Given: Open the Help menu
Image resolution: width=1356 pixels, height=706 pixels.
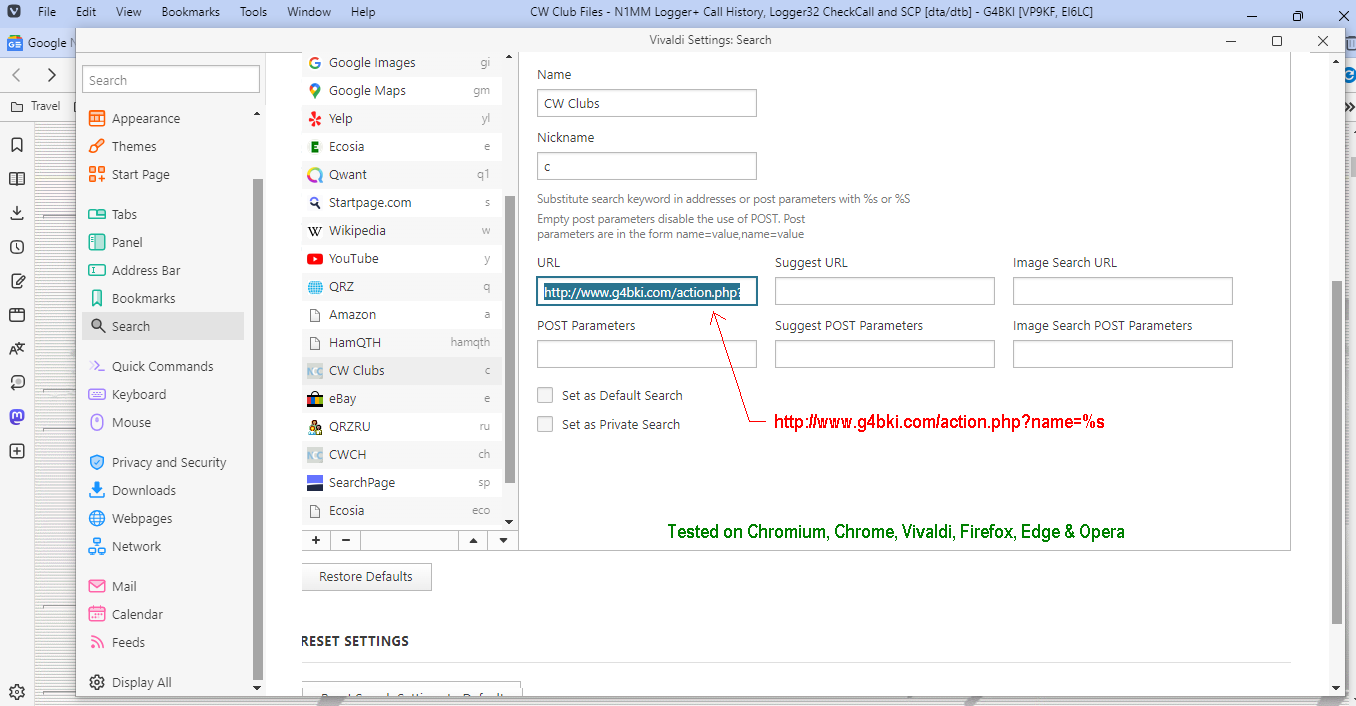Looking at the screenshot, I should click(363, 12).
